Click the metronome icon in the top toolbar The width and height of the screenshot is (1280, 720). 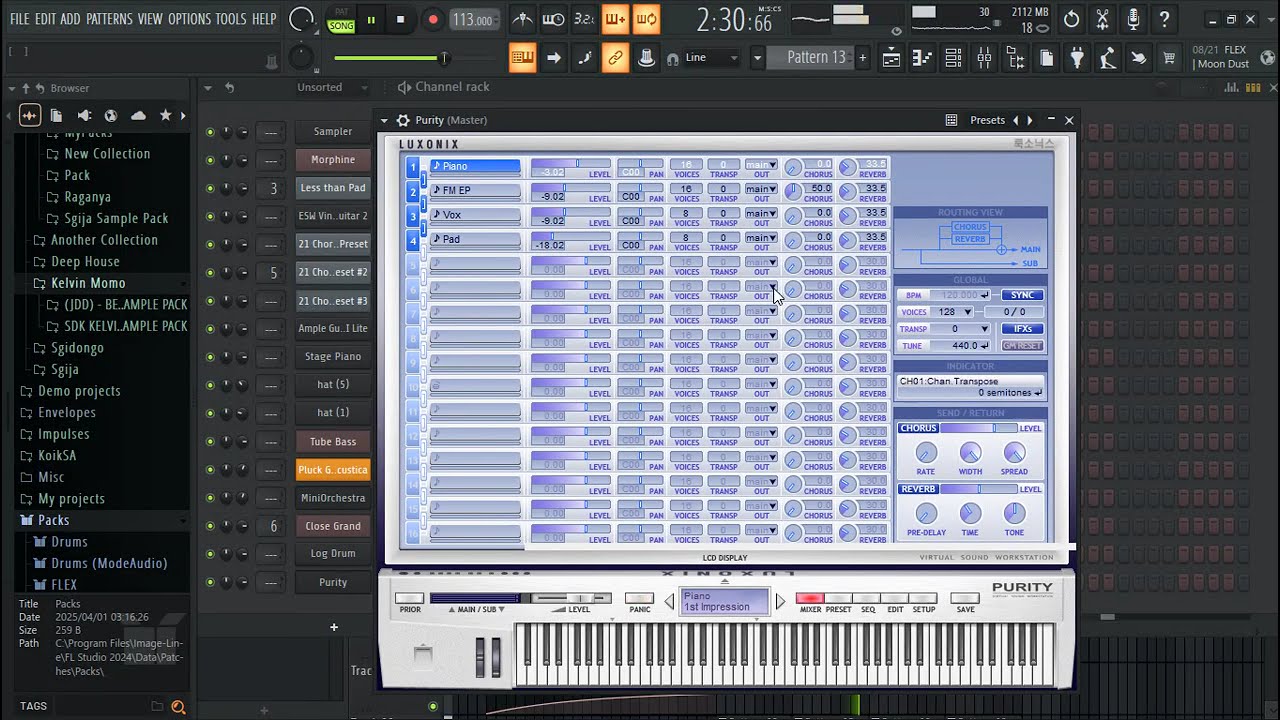tap(522, 19)
